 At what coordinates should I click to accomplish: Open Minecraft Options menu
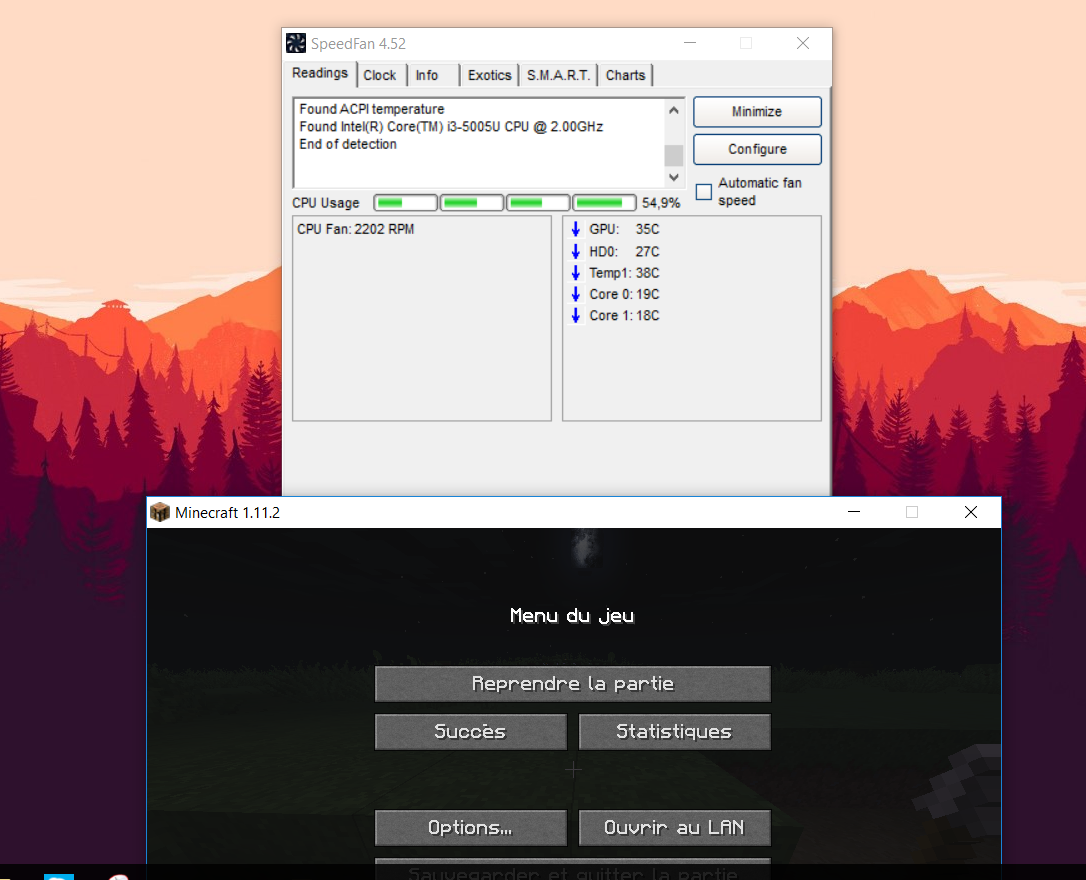470,828
